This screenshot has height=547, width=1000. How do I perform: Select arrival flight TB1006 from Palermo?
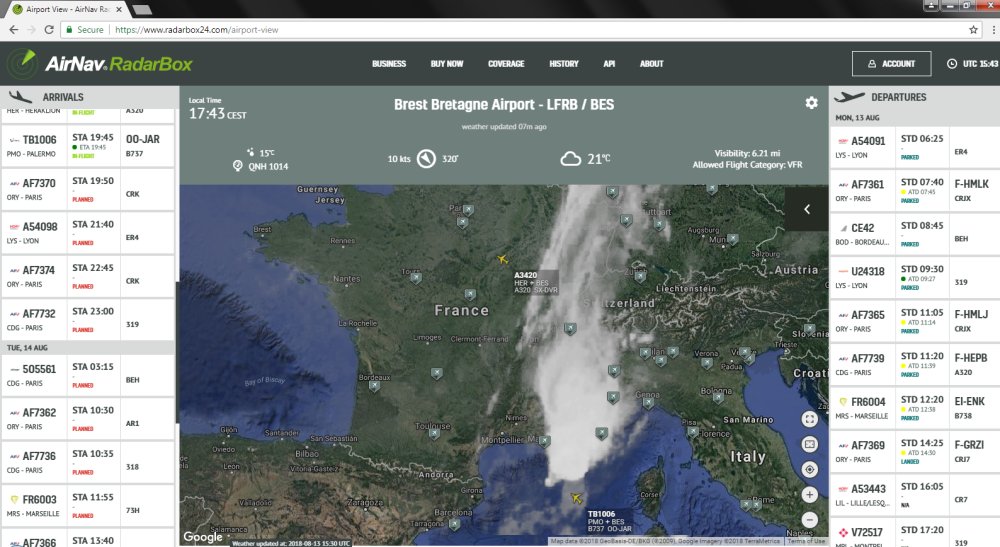pos(88,146)
